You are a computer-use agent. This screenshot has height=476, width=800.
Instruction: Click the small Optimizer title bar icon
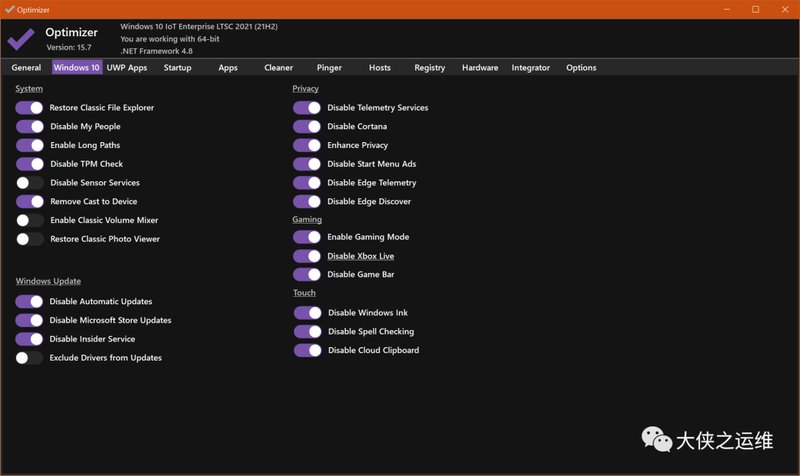tap(9, 8)
